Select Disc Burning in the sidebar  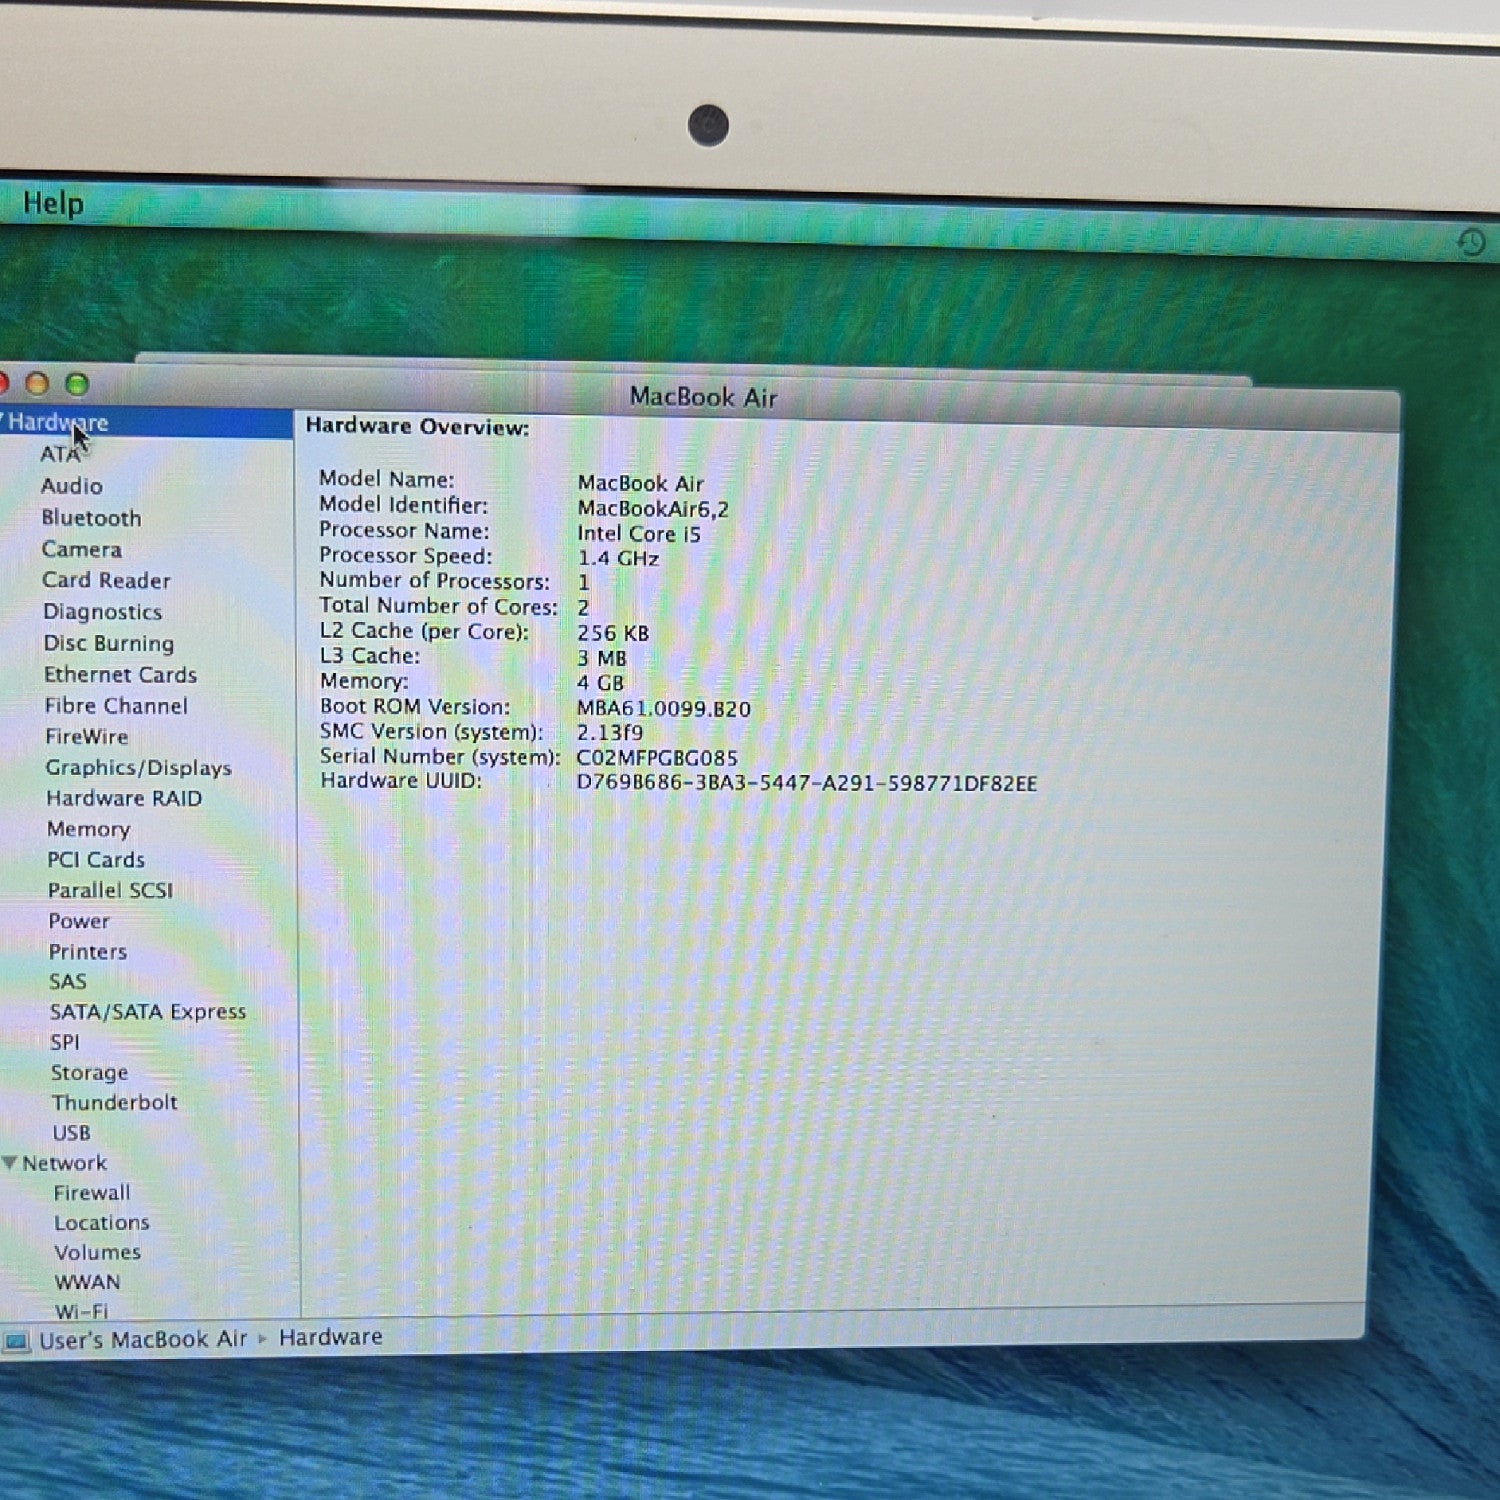[109, 643]
